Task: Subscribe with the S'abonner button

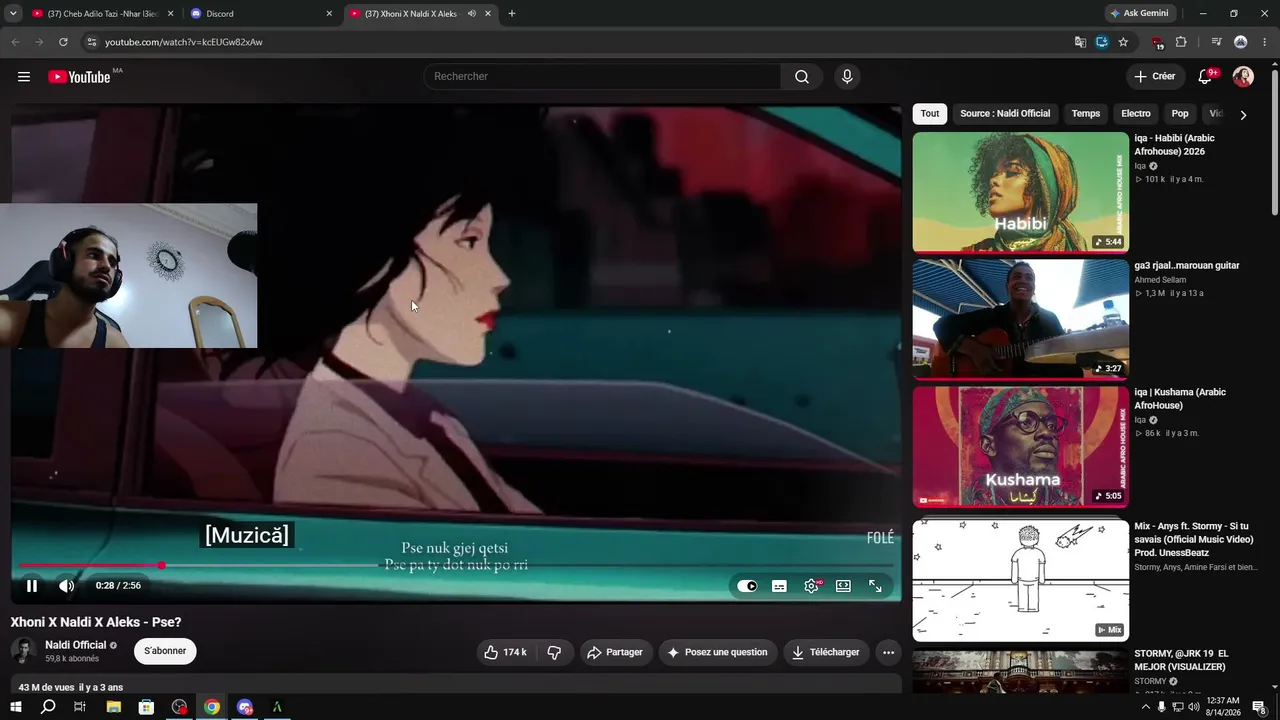Action: (165, 651)
